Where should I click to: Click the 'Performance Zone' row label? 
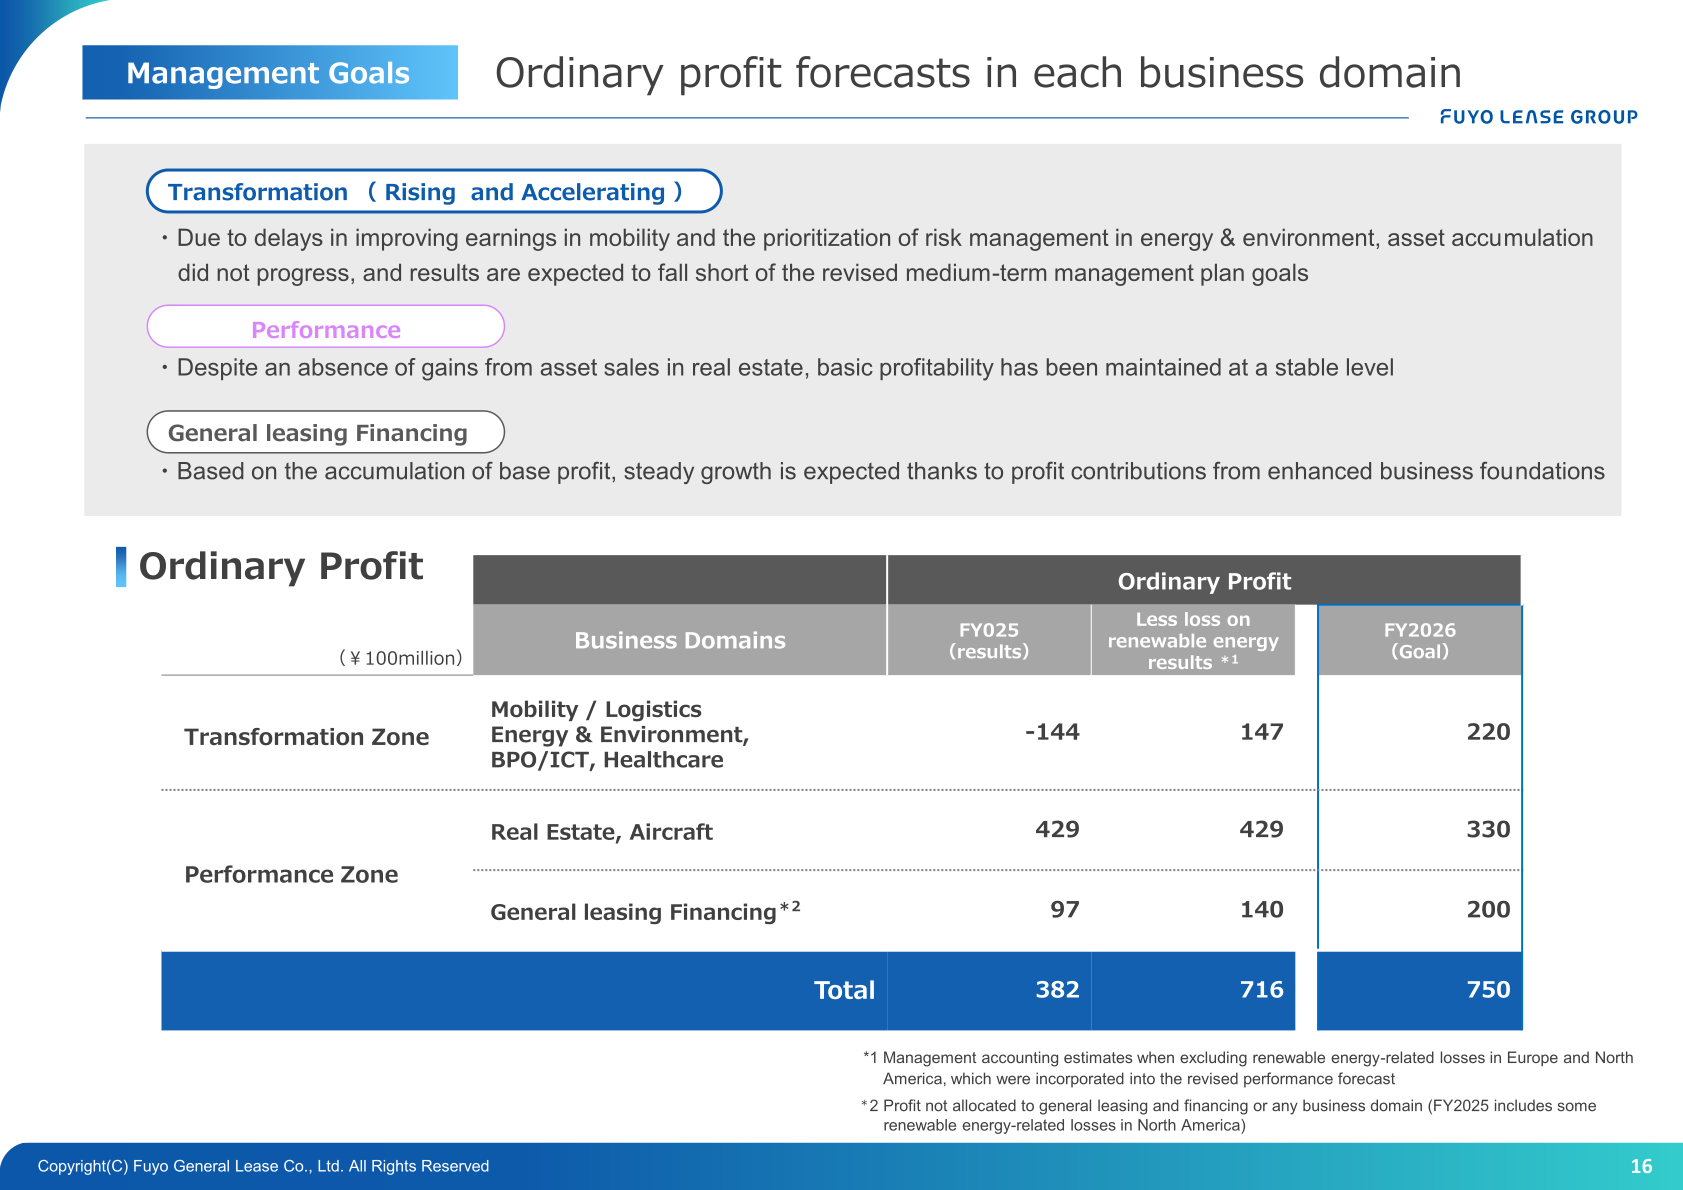[291, 875]
